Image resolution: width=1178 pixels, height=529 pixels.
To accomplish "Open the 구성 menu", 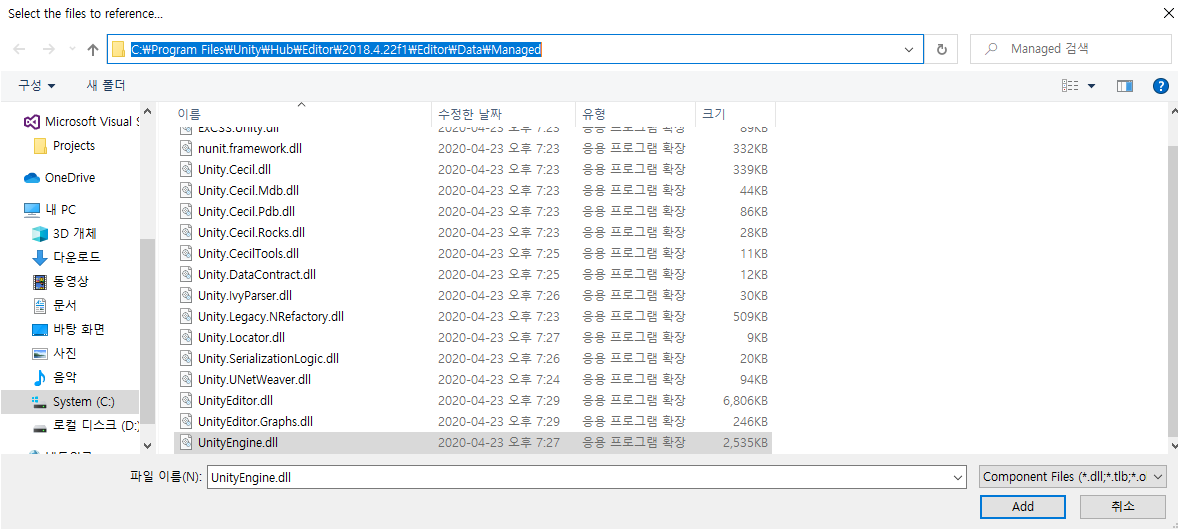I will coord(37,86).
